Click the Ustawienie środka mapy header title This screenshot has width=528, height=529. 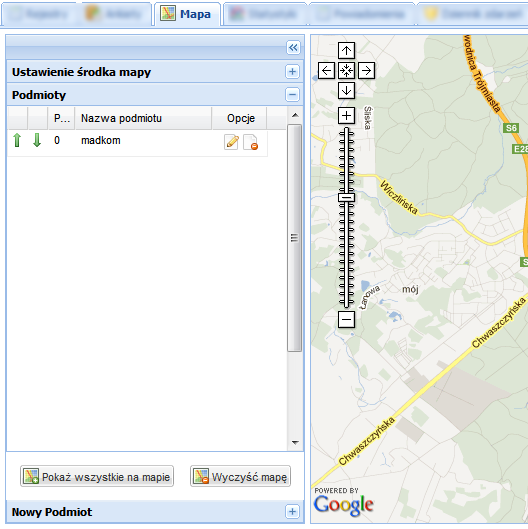81,72
